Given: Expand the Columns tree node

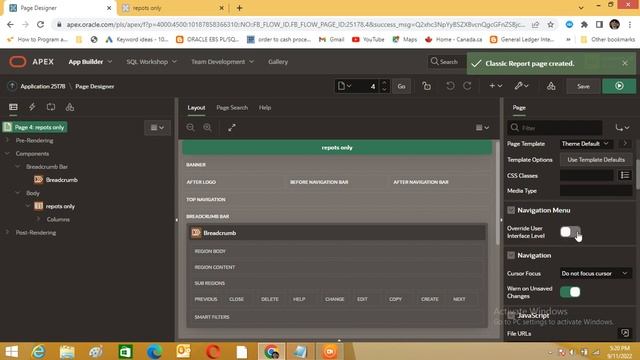Looking at the screenshot, I should point(38,219).
